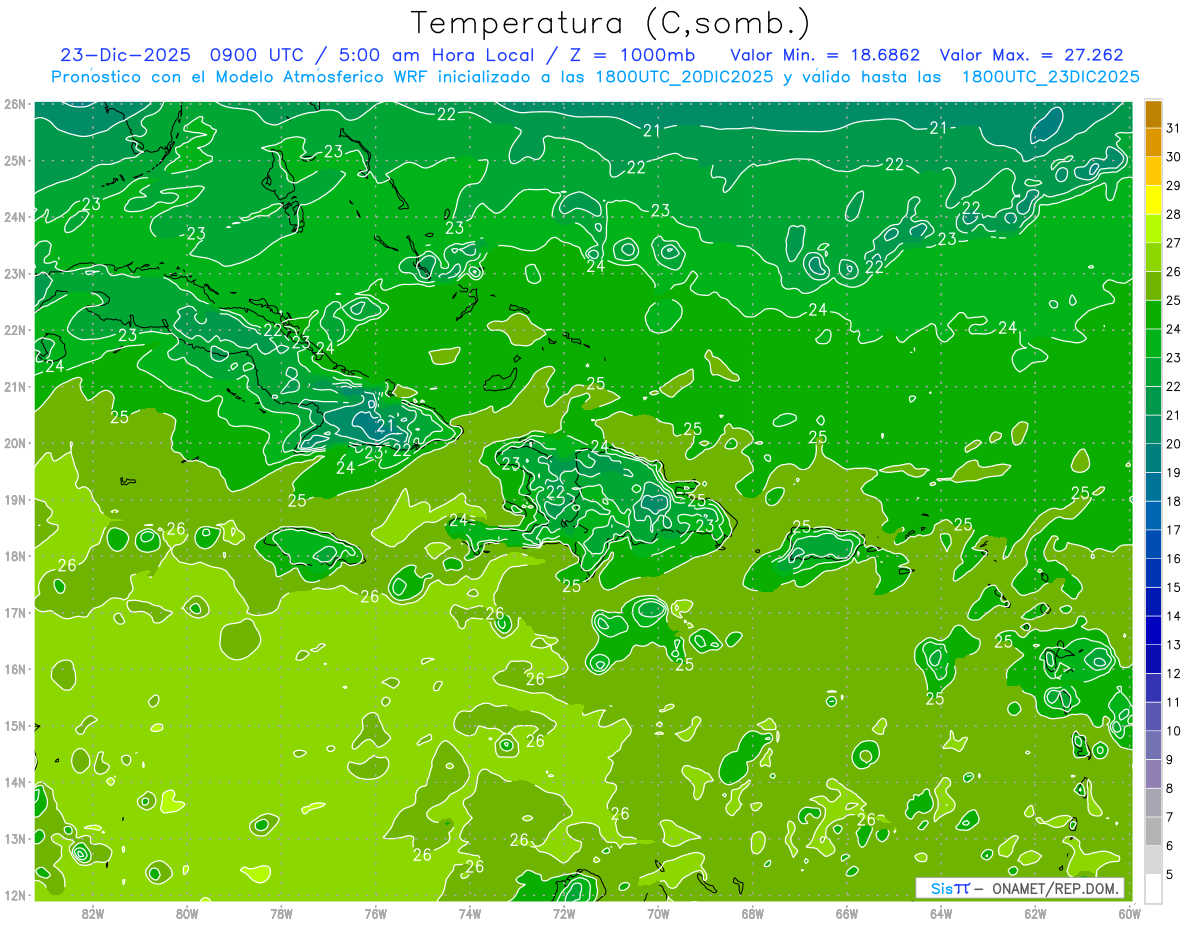Click the legend value '31' on color scale
The image size is (1200, 927).
(x=1173, y=128)
